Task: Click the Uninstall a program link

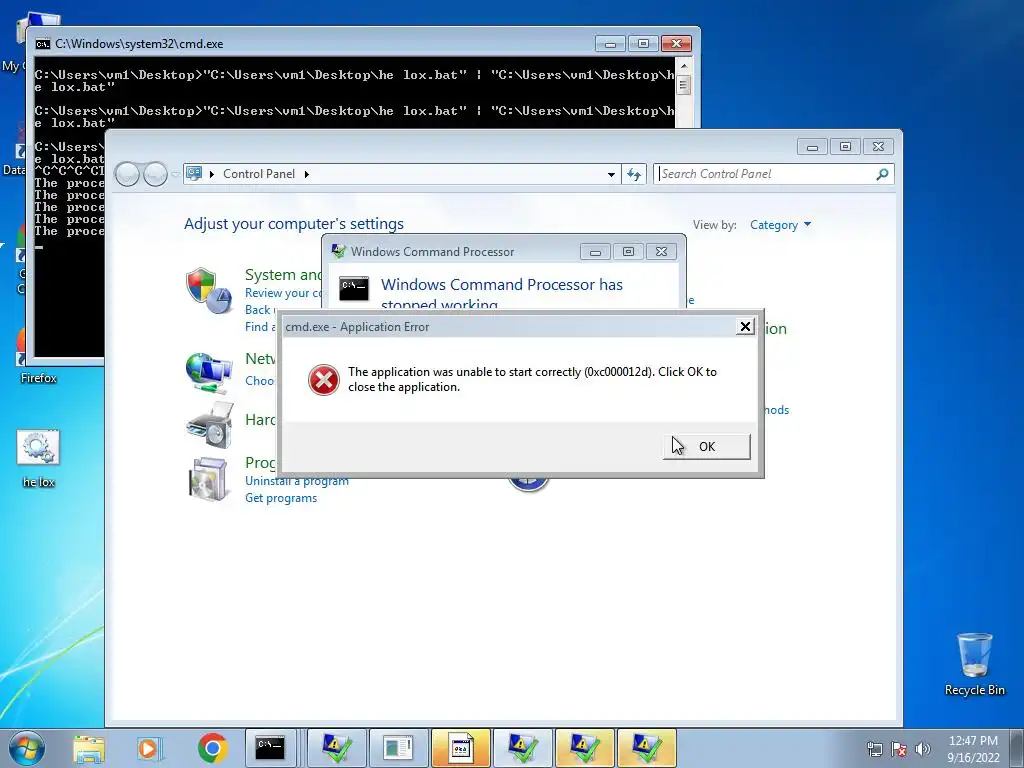Action: tap(296, 481)
